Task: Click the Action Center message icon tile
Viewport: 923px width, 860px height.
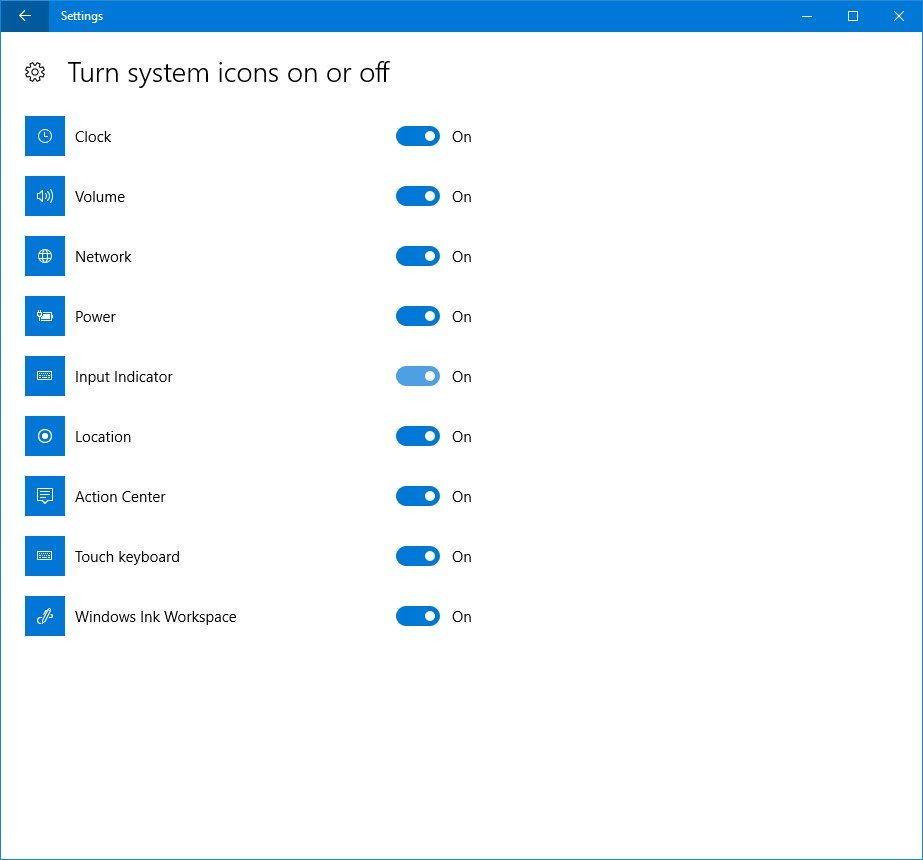Action: click(45, 496)
